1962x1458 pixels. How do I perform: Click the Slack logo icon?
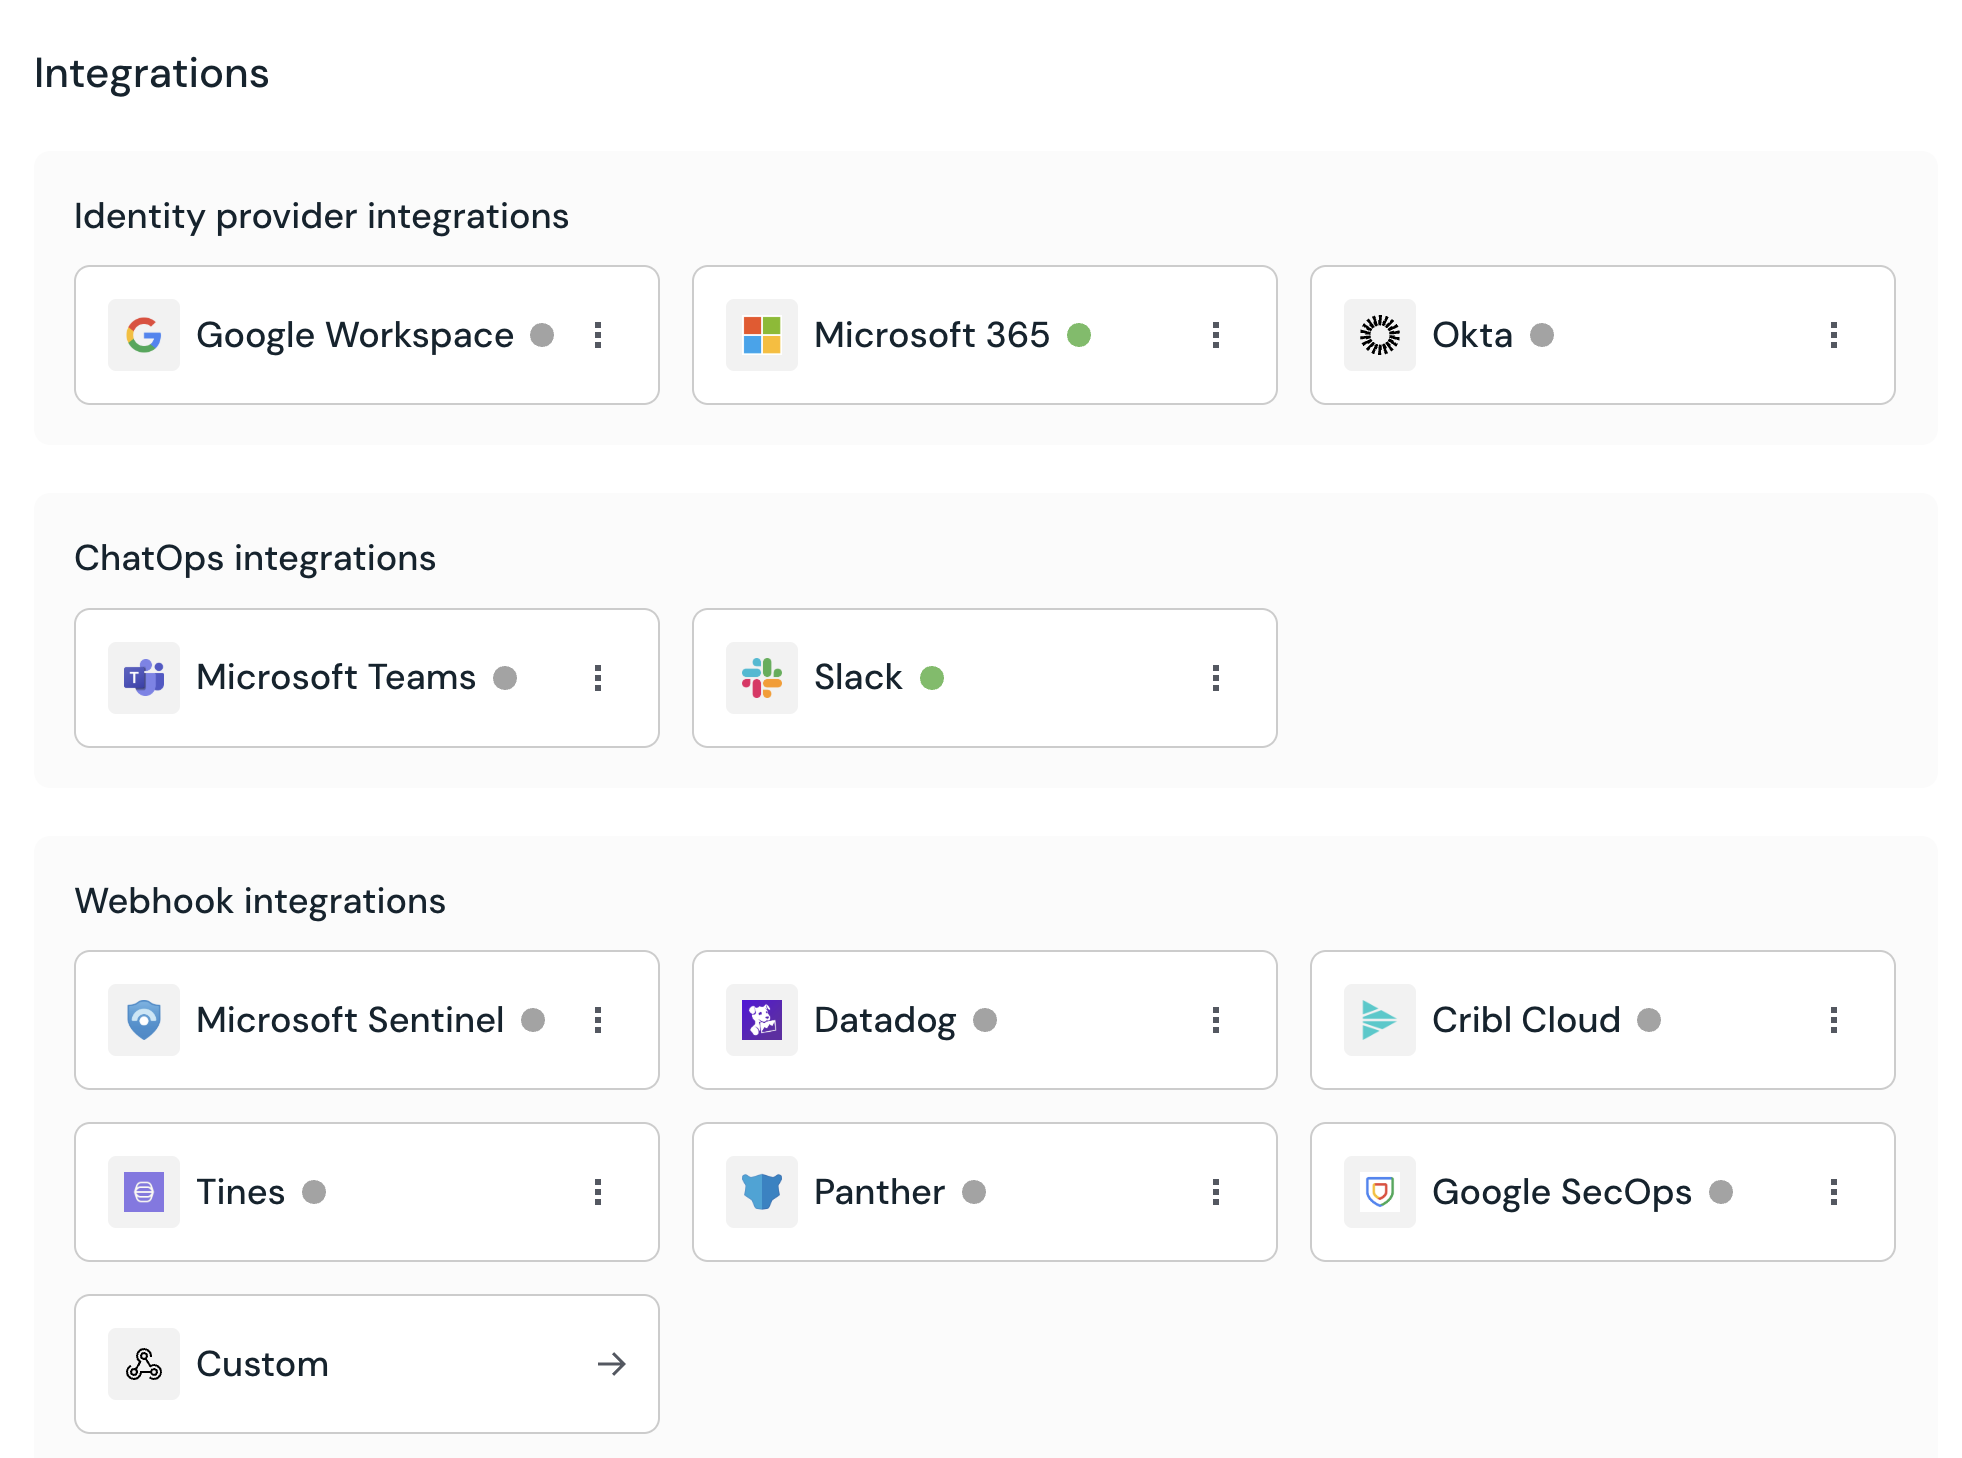coord(761,678)
